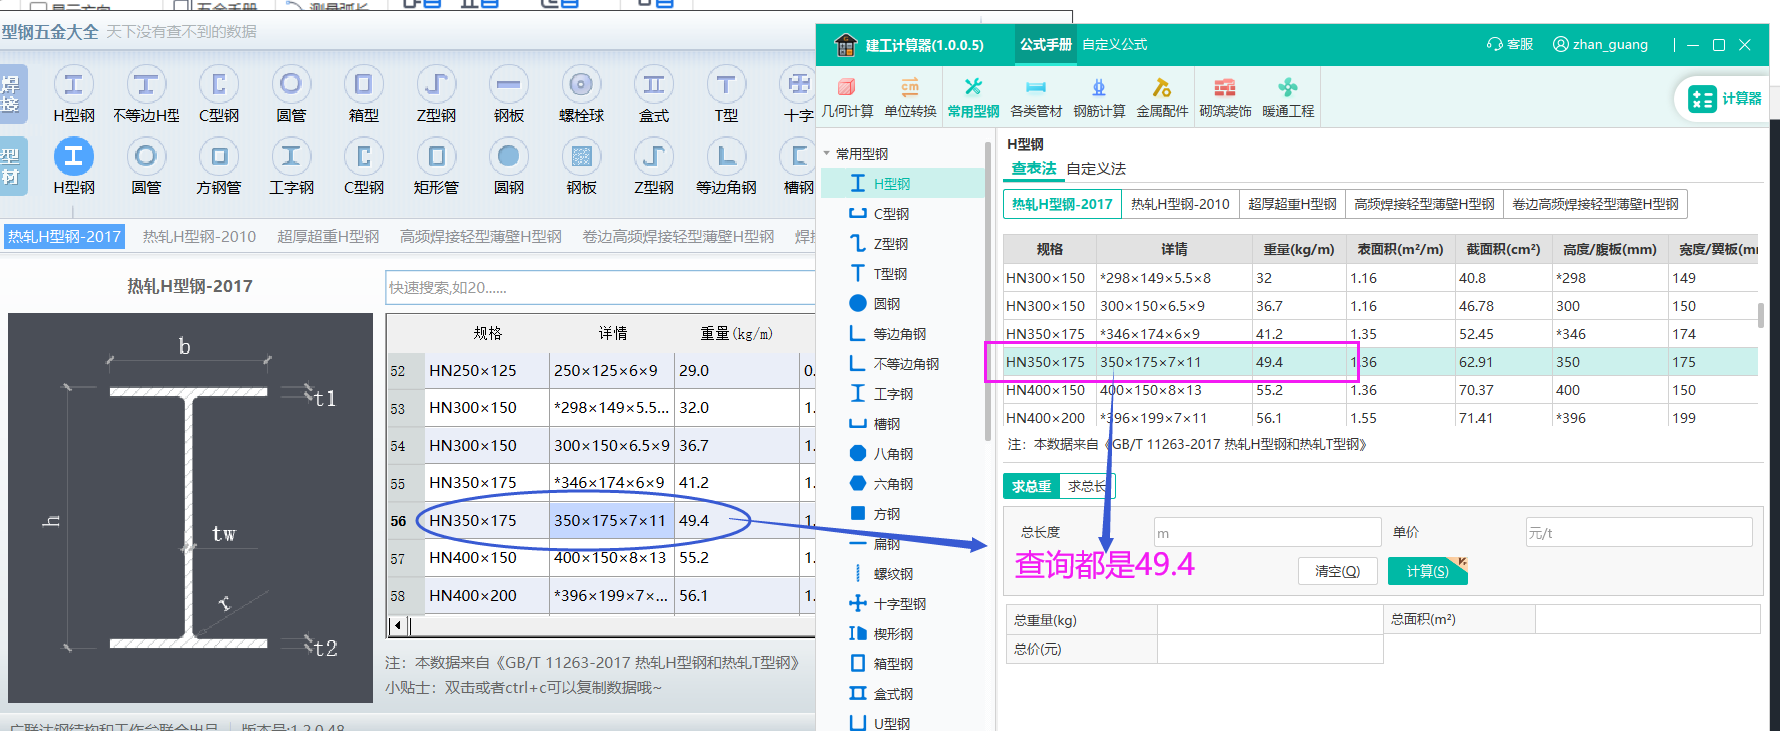Select the *396×199×7×11 row in 建工计算器
This screenshot has width=1780, height=731.
[x=1380, y=418]
